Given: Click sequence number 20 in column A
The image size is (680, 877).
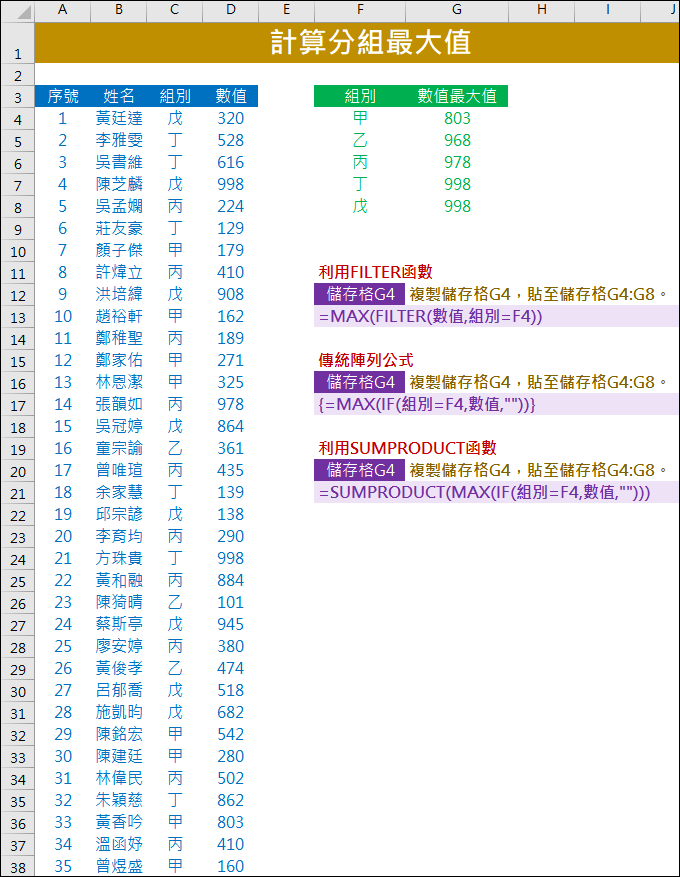Looking at the screenshot, I should click(63, 536).
